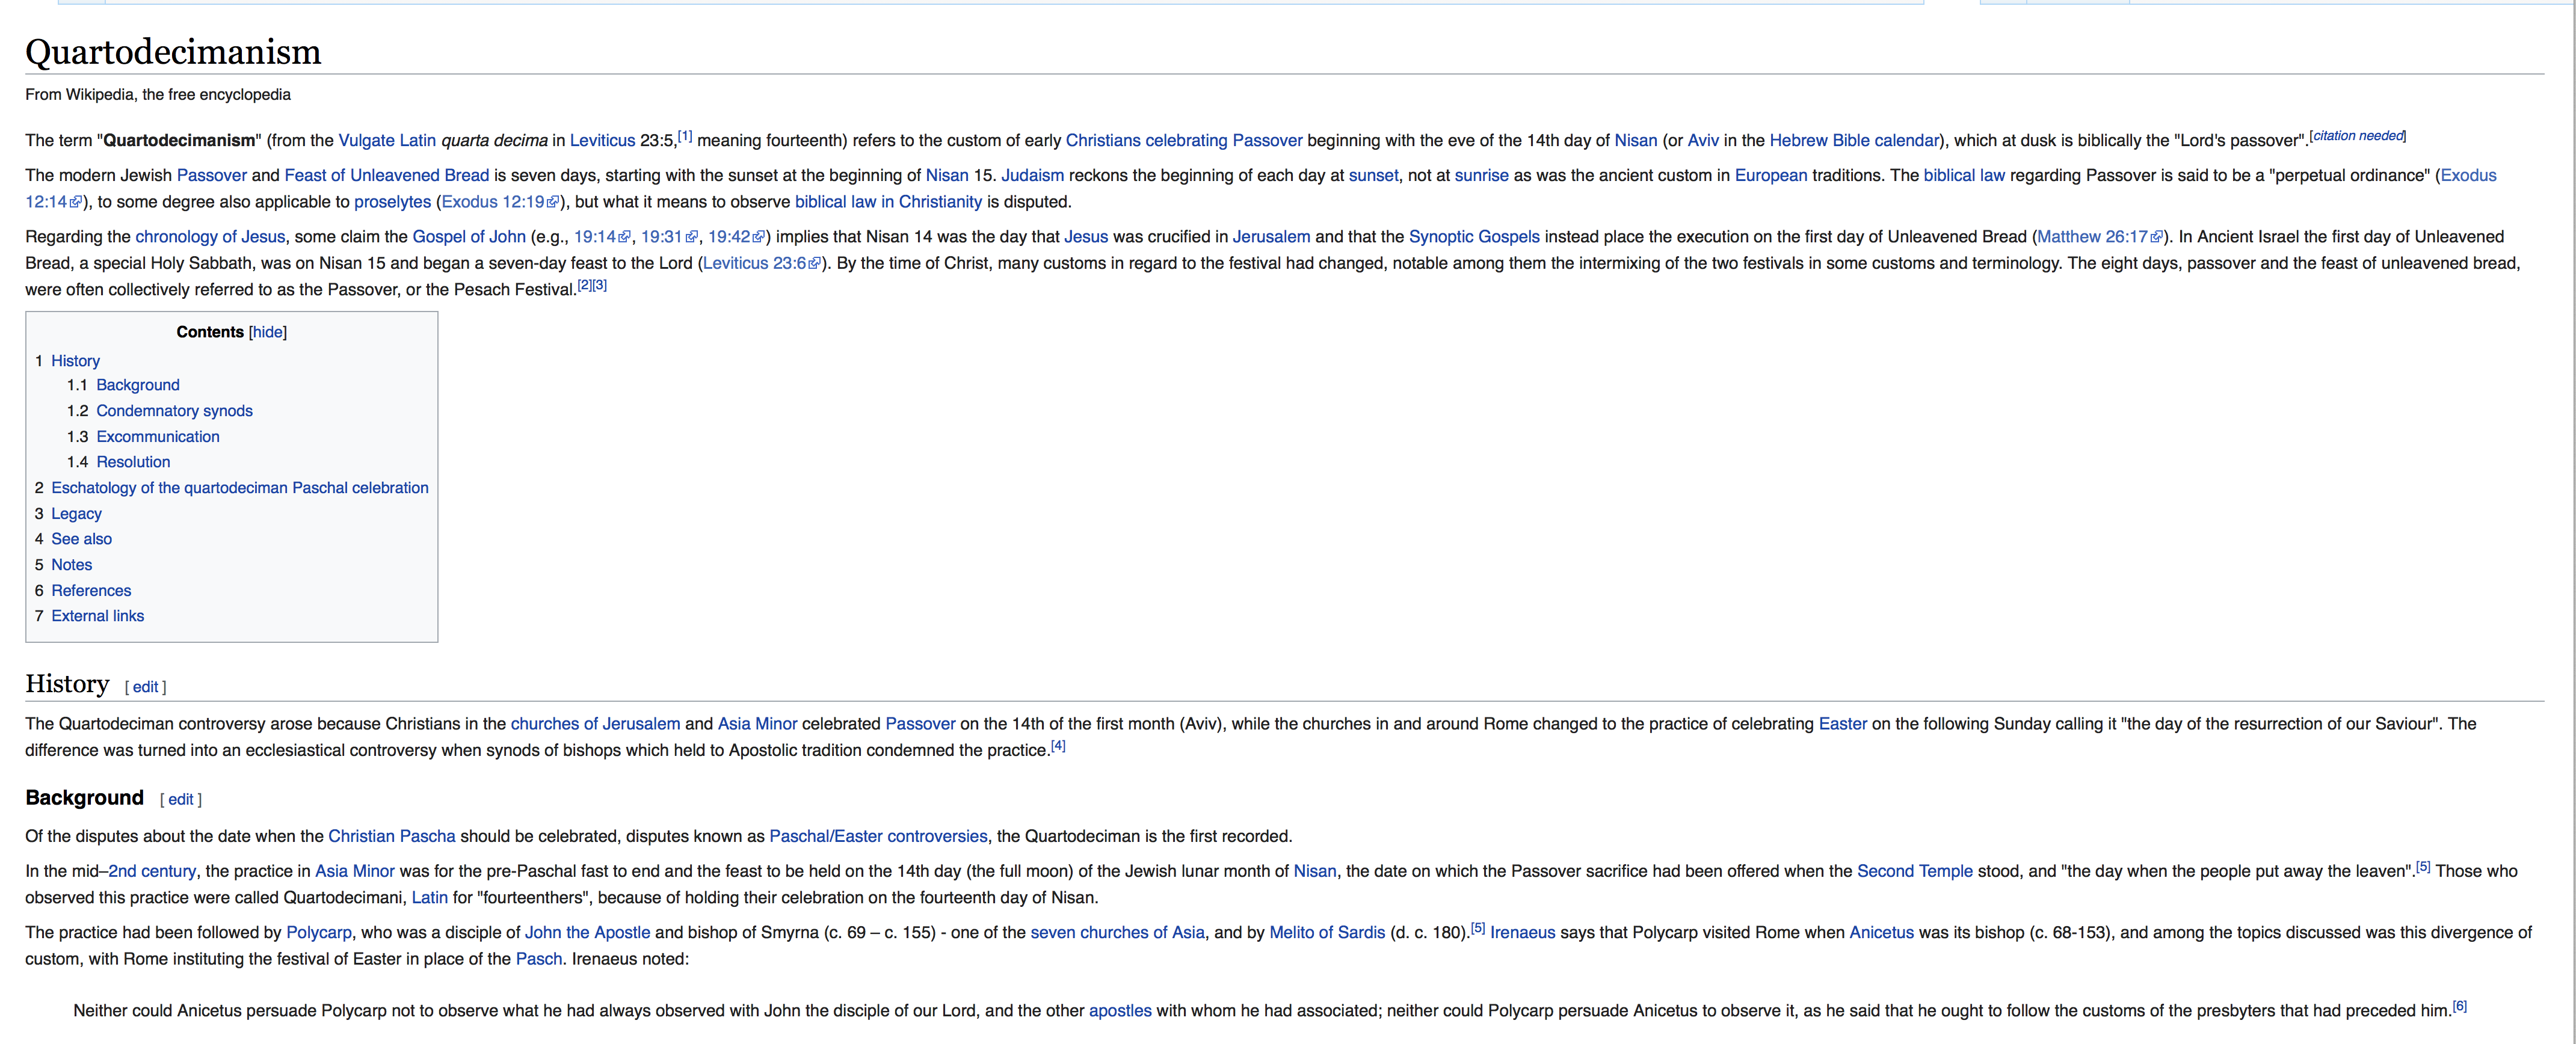2576x1044 pixels.
Task: Open the external 19:42 verse link
Action: [x=736, y=237]
